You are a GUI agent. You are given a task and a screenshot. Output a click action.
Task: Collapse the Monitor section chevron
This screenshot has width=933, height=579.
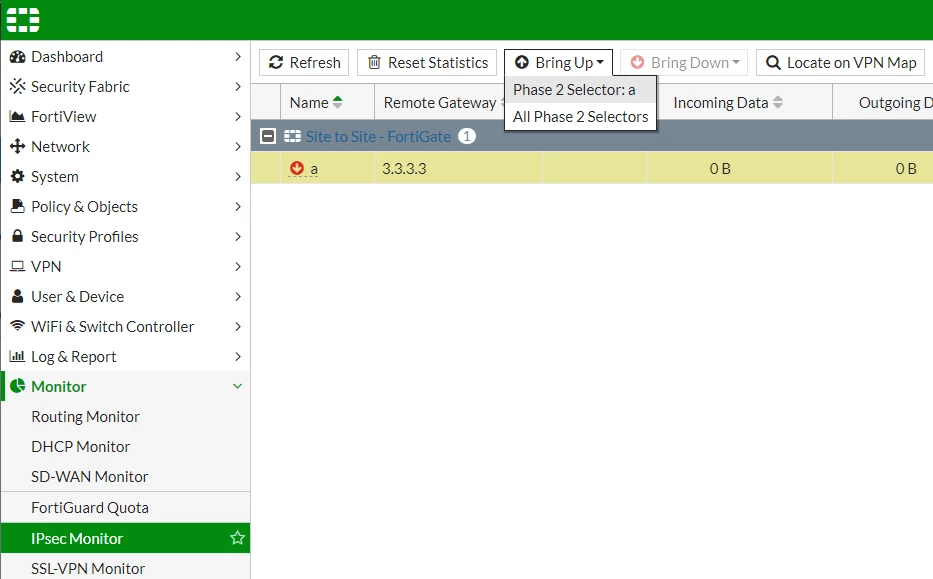coord(237,386)
